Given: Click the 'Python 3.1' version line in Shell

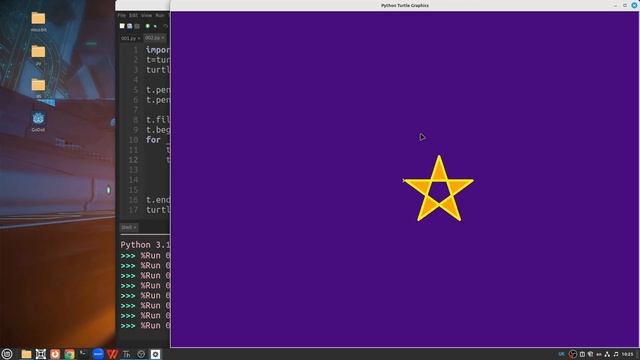Looking at the screenshot, I should [x=145, y=245].
